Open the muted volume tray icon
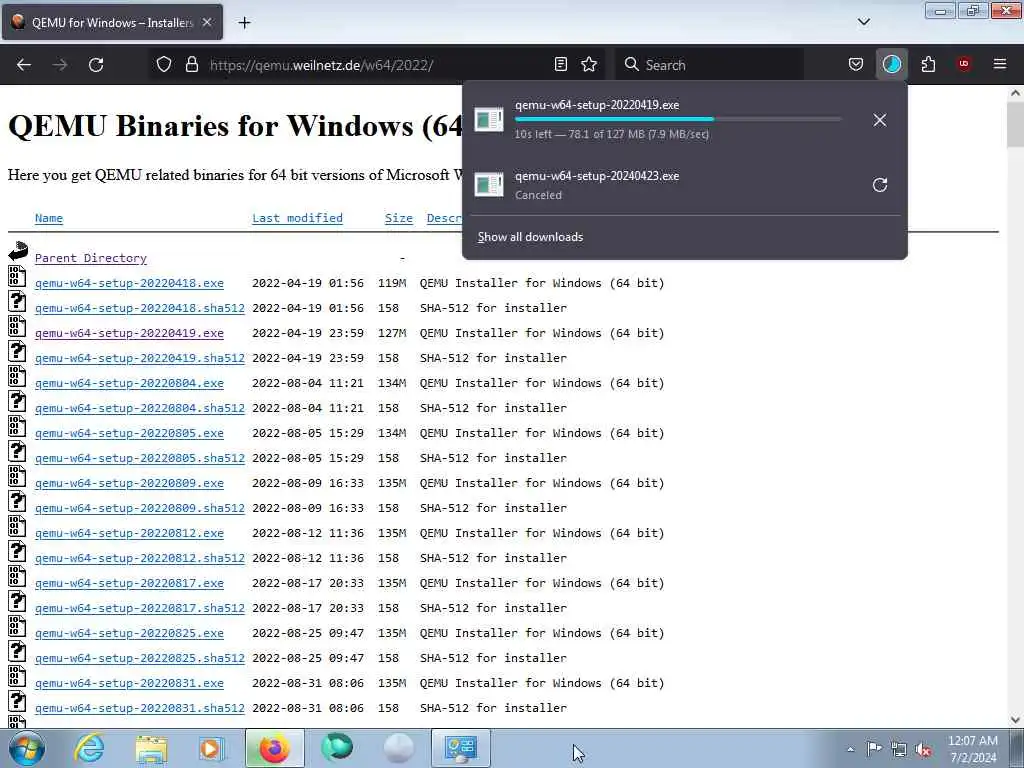 click(923, 749)
